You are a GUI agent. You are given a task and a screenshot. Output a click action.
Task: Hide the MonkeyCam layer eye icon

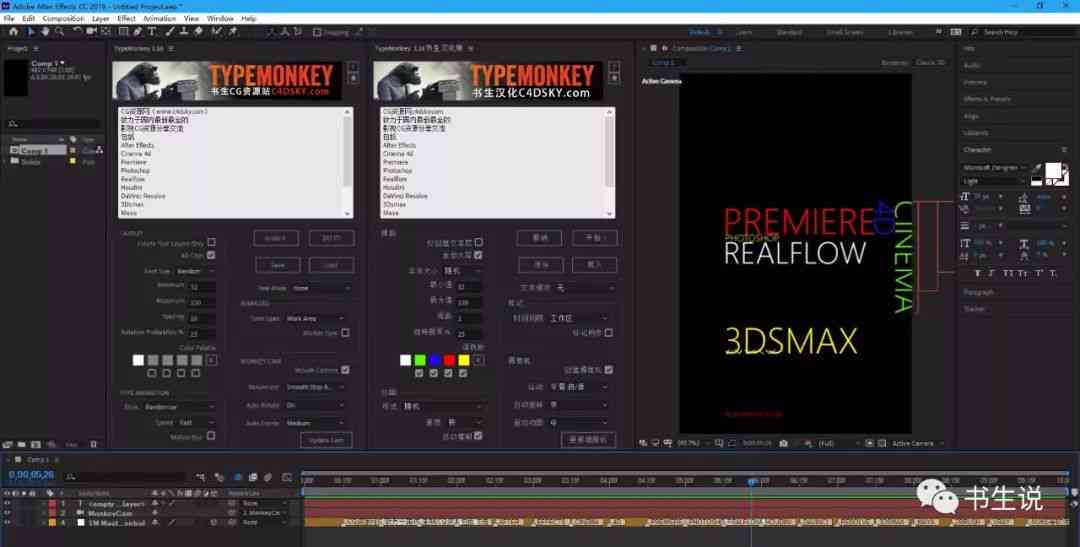(8, 513)
